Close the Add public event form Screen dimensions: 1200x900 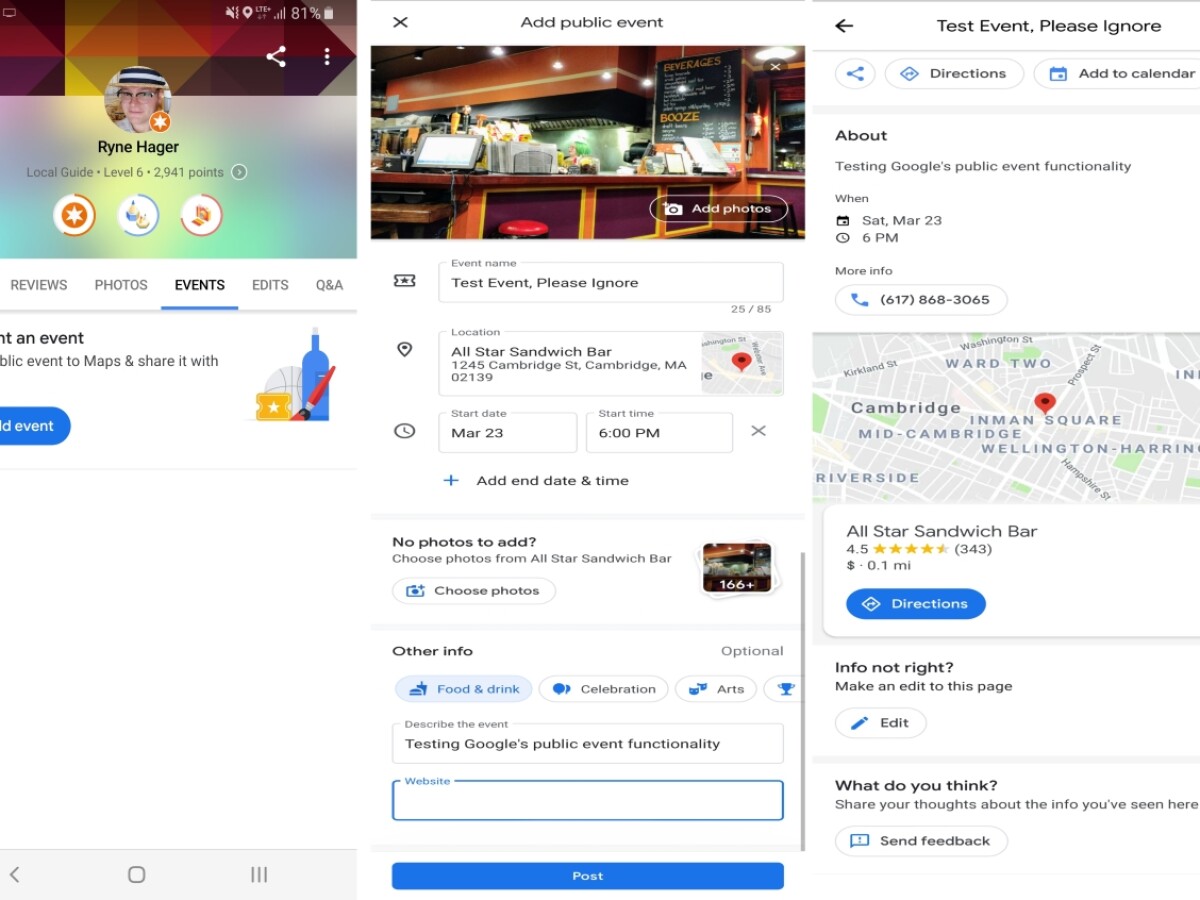point(400,22)
